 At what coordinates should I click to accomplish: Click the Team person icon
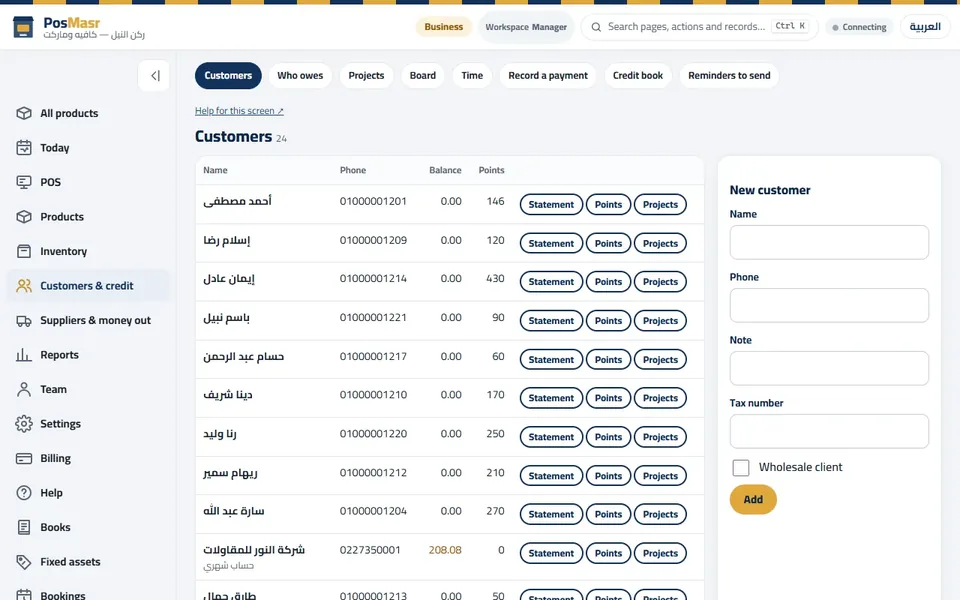click(x=24, y=389)
